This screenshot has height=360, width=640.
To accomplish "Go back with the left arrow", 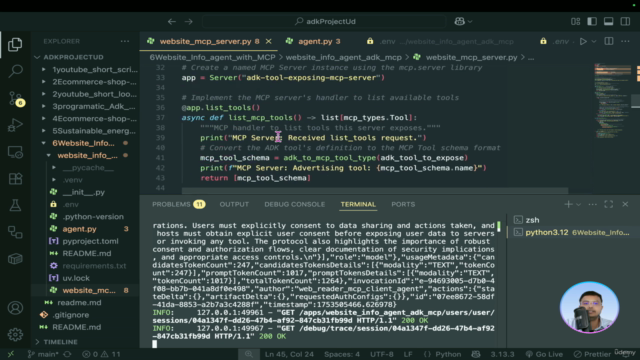I will (172, 21).
